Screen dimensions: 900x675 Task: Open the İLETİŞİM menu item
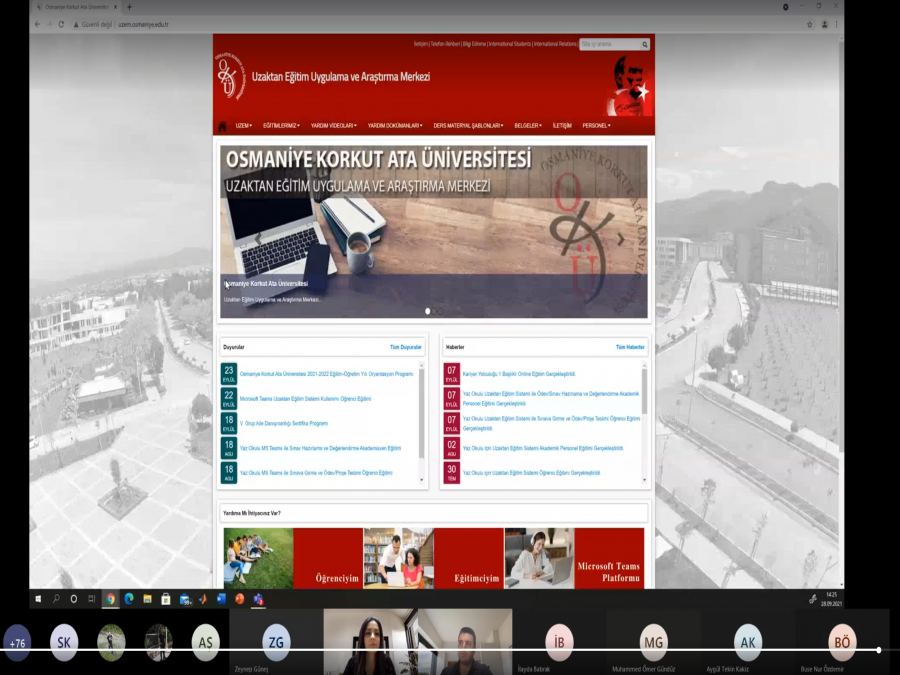click(562, 126)
